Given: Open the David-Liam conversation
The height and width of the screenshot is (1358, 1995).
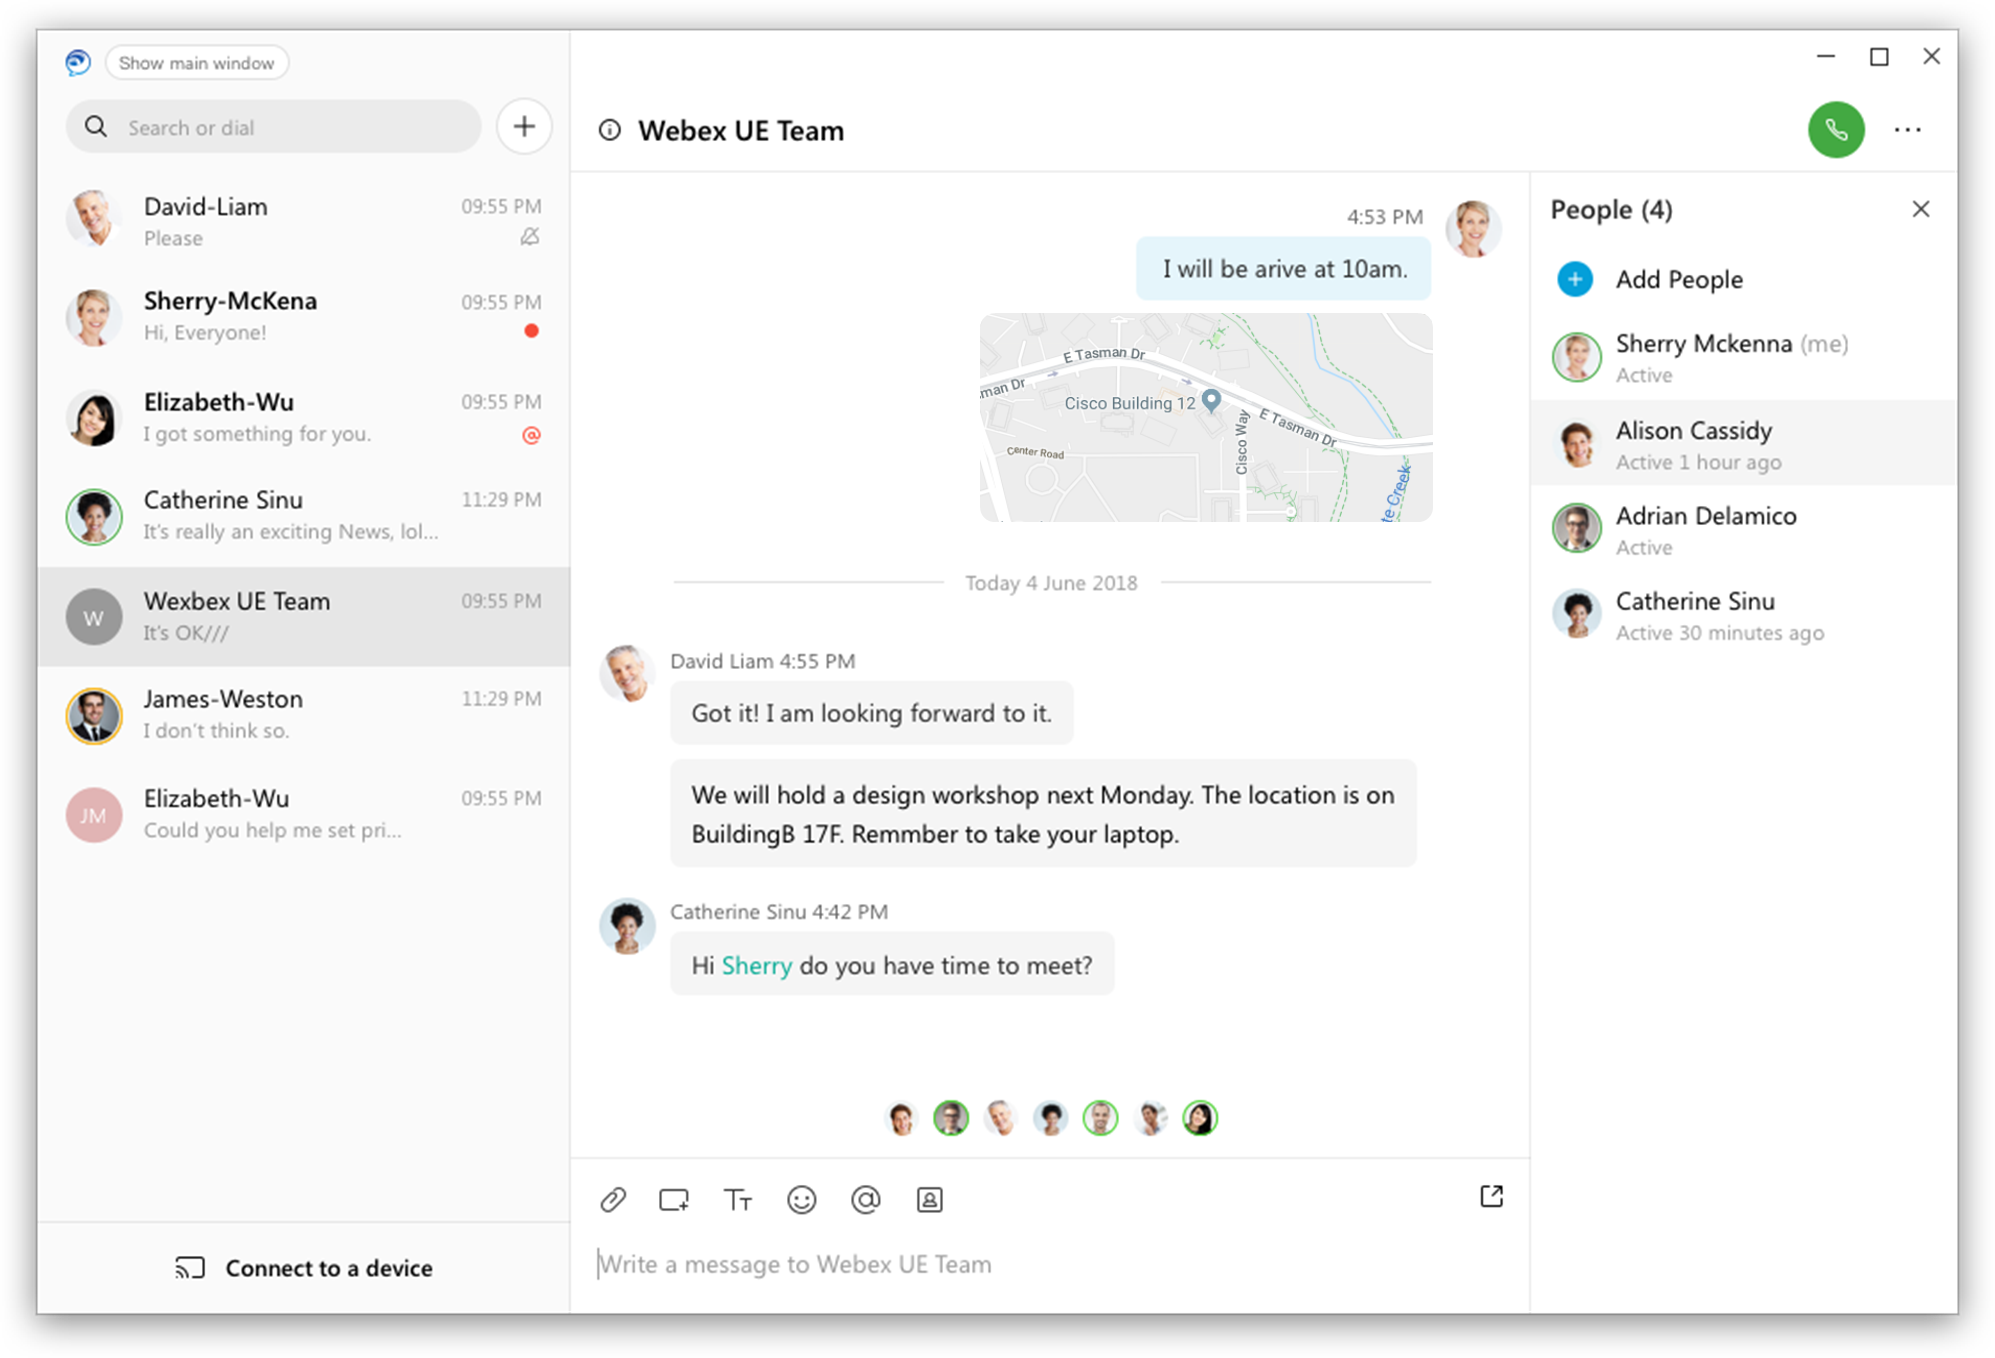Looking at the screenshot, I should click(304, 221).
